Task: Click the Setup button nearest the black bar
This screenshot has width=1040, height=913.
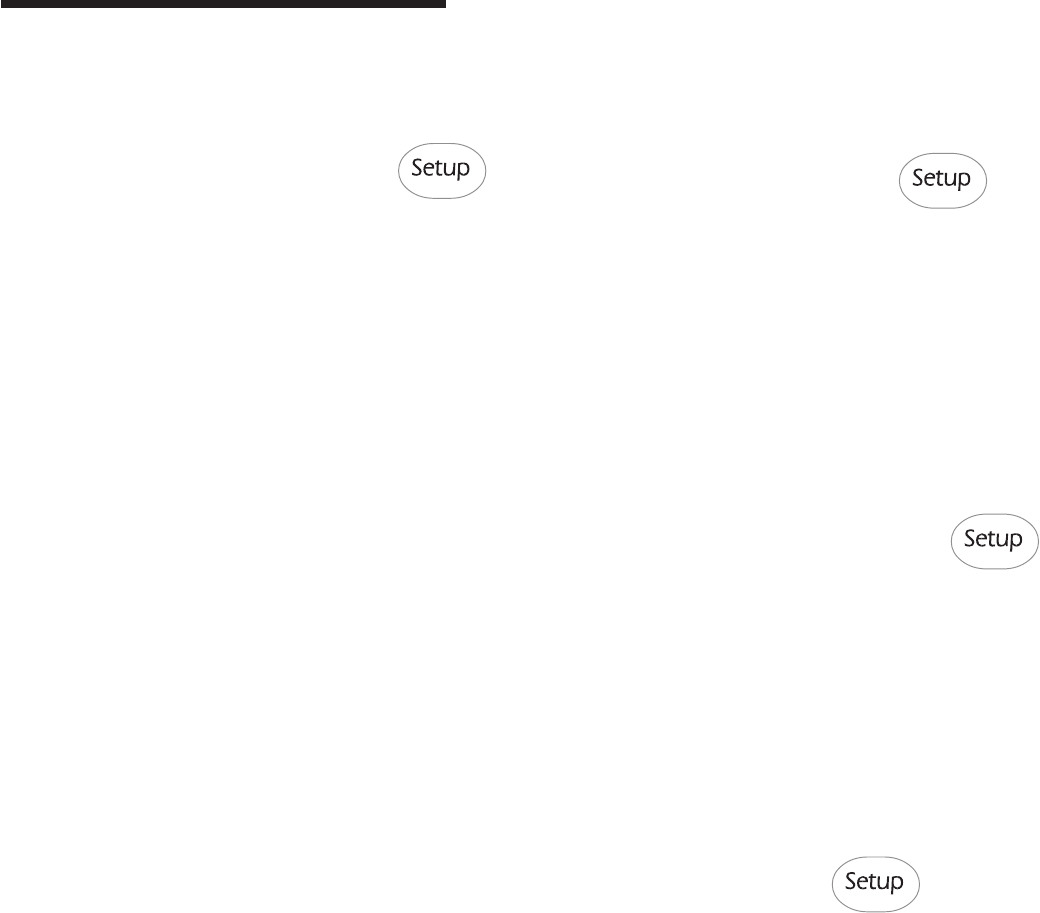Action: pyautogui.click(x=442, y=171)
